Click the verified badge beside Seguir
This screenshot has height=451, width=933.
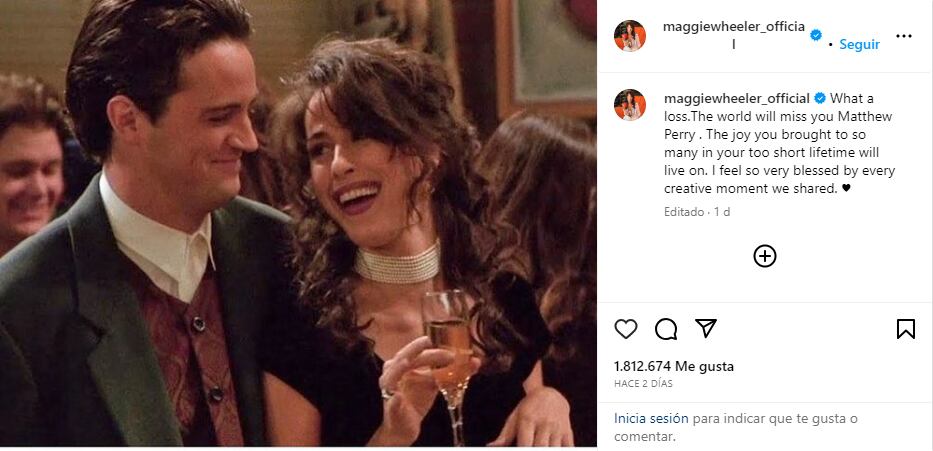[x=816, y=35]
